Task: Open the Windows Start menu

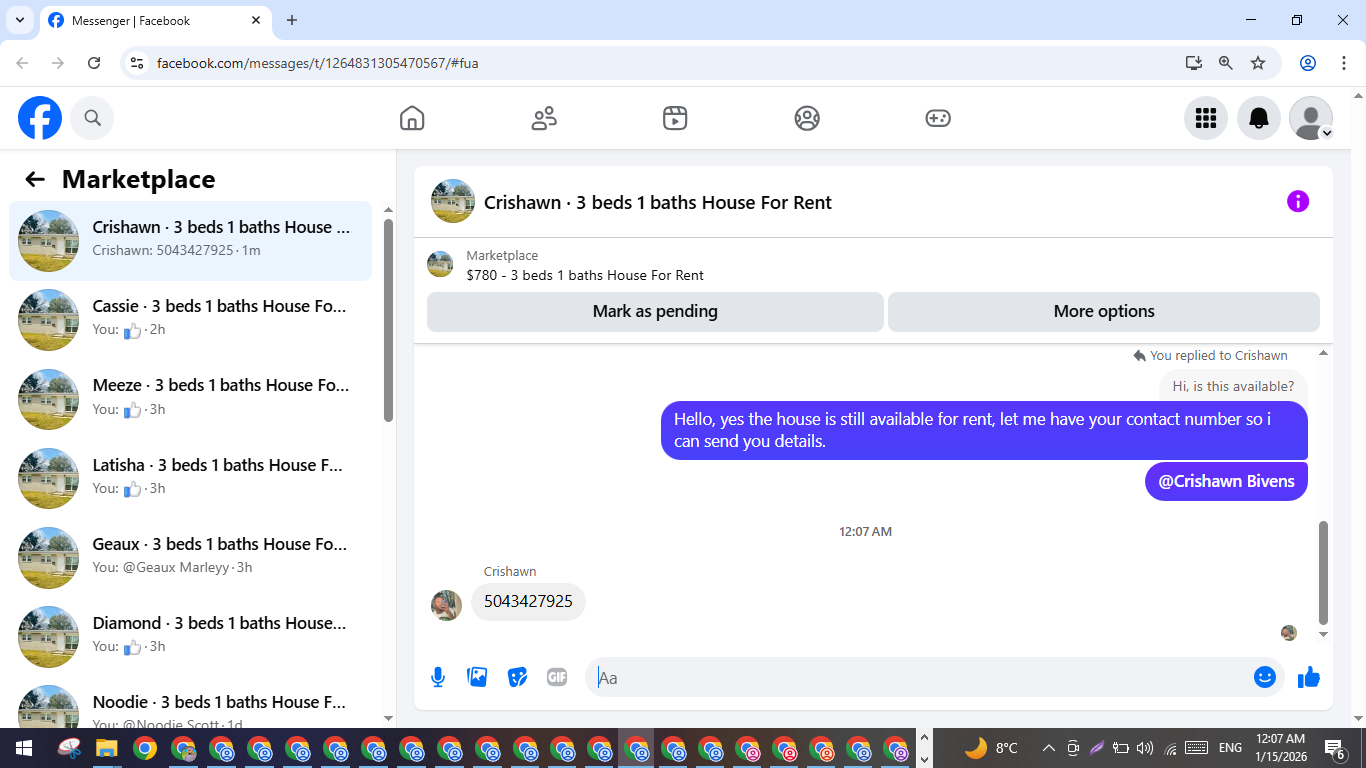Action: coord(23,748)
